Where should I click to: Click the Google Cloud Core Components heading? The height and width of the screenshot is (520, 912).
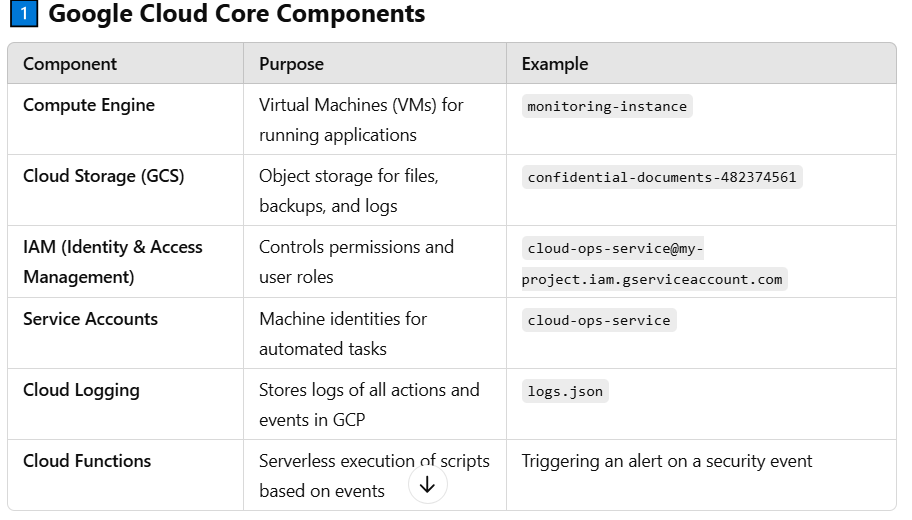(236, 15)
